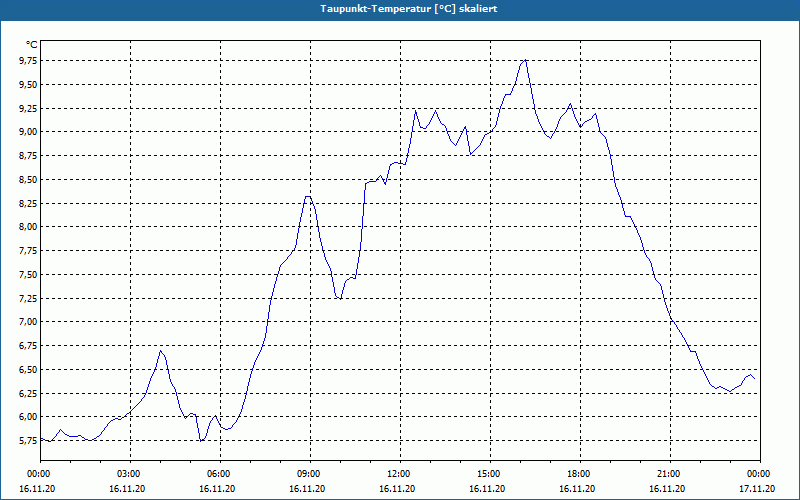Click the 15:00 time axis label

coord(490,474)
